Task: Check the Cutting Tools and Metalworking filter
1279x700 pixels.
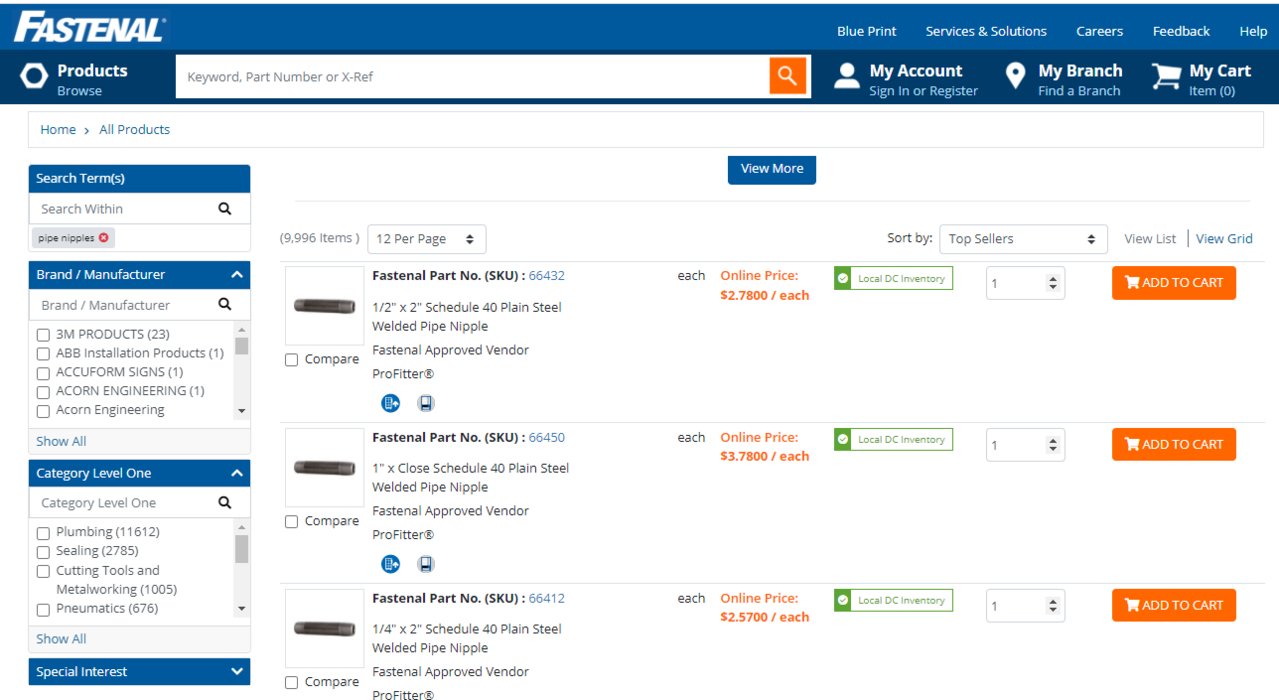Action: tap(43, 572)
